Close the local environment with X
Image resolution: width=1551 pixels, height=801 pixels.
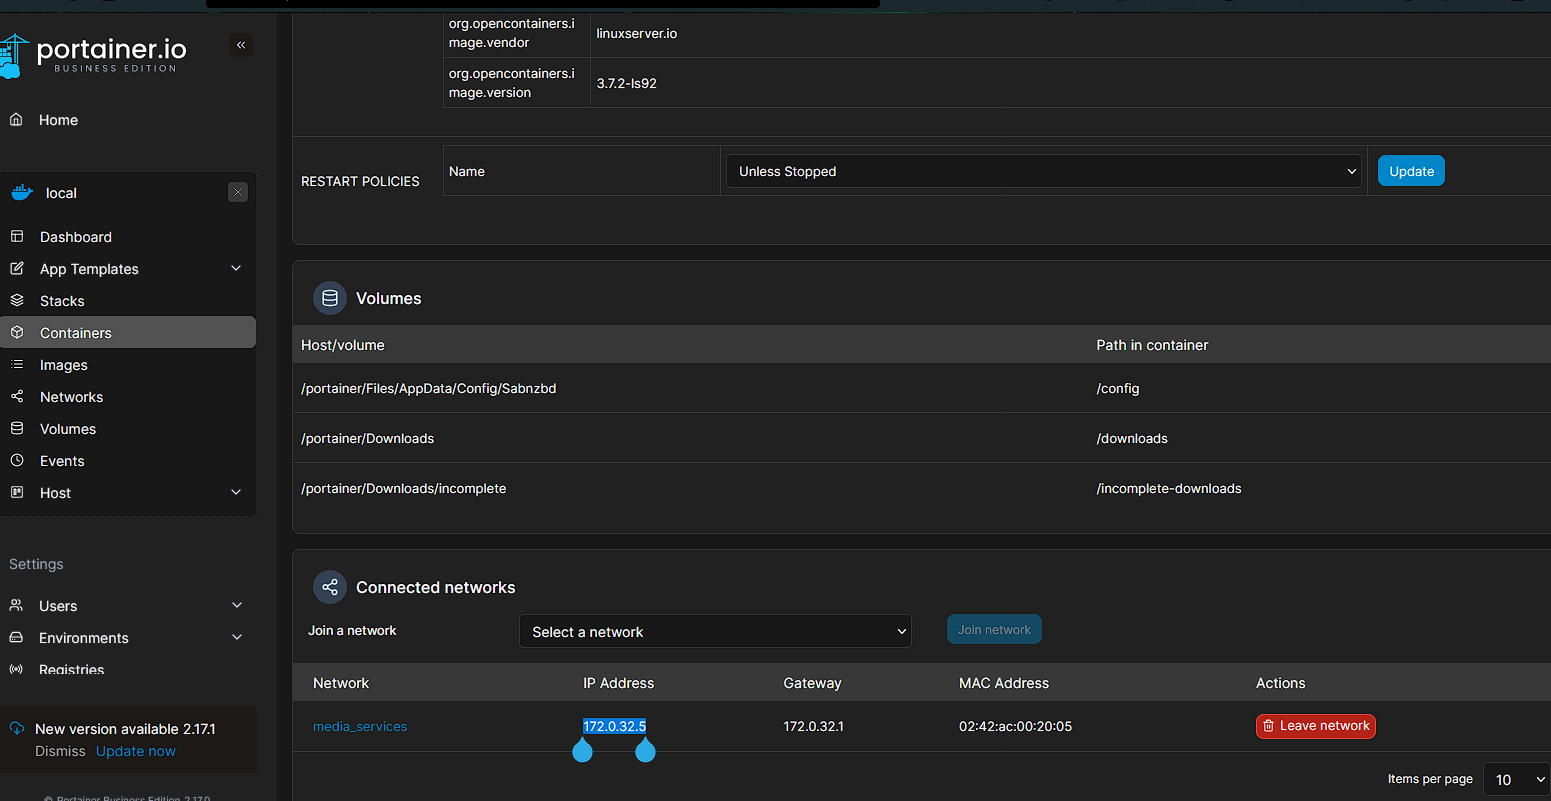click(237, 192)
